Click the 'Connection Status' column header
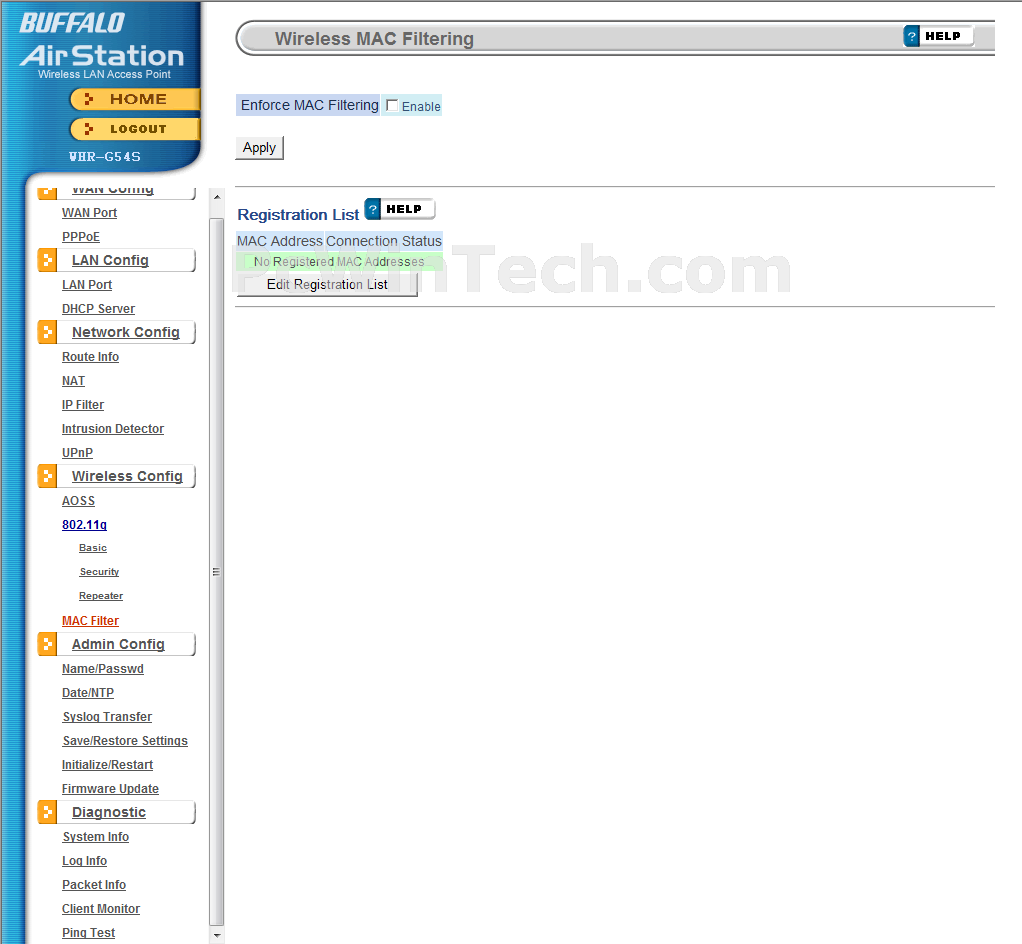 coord(384,241)
